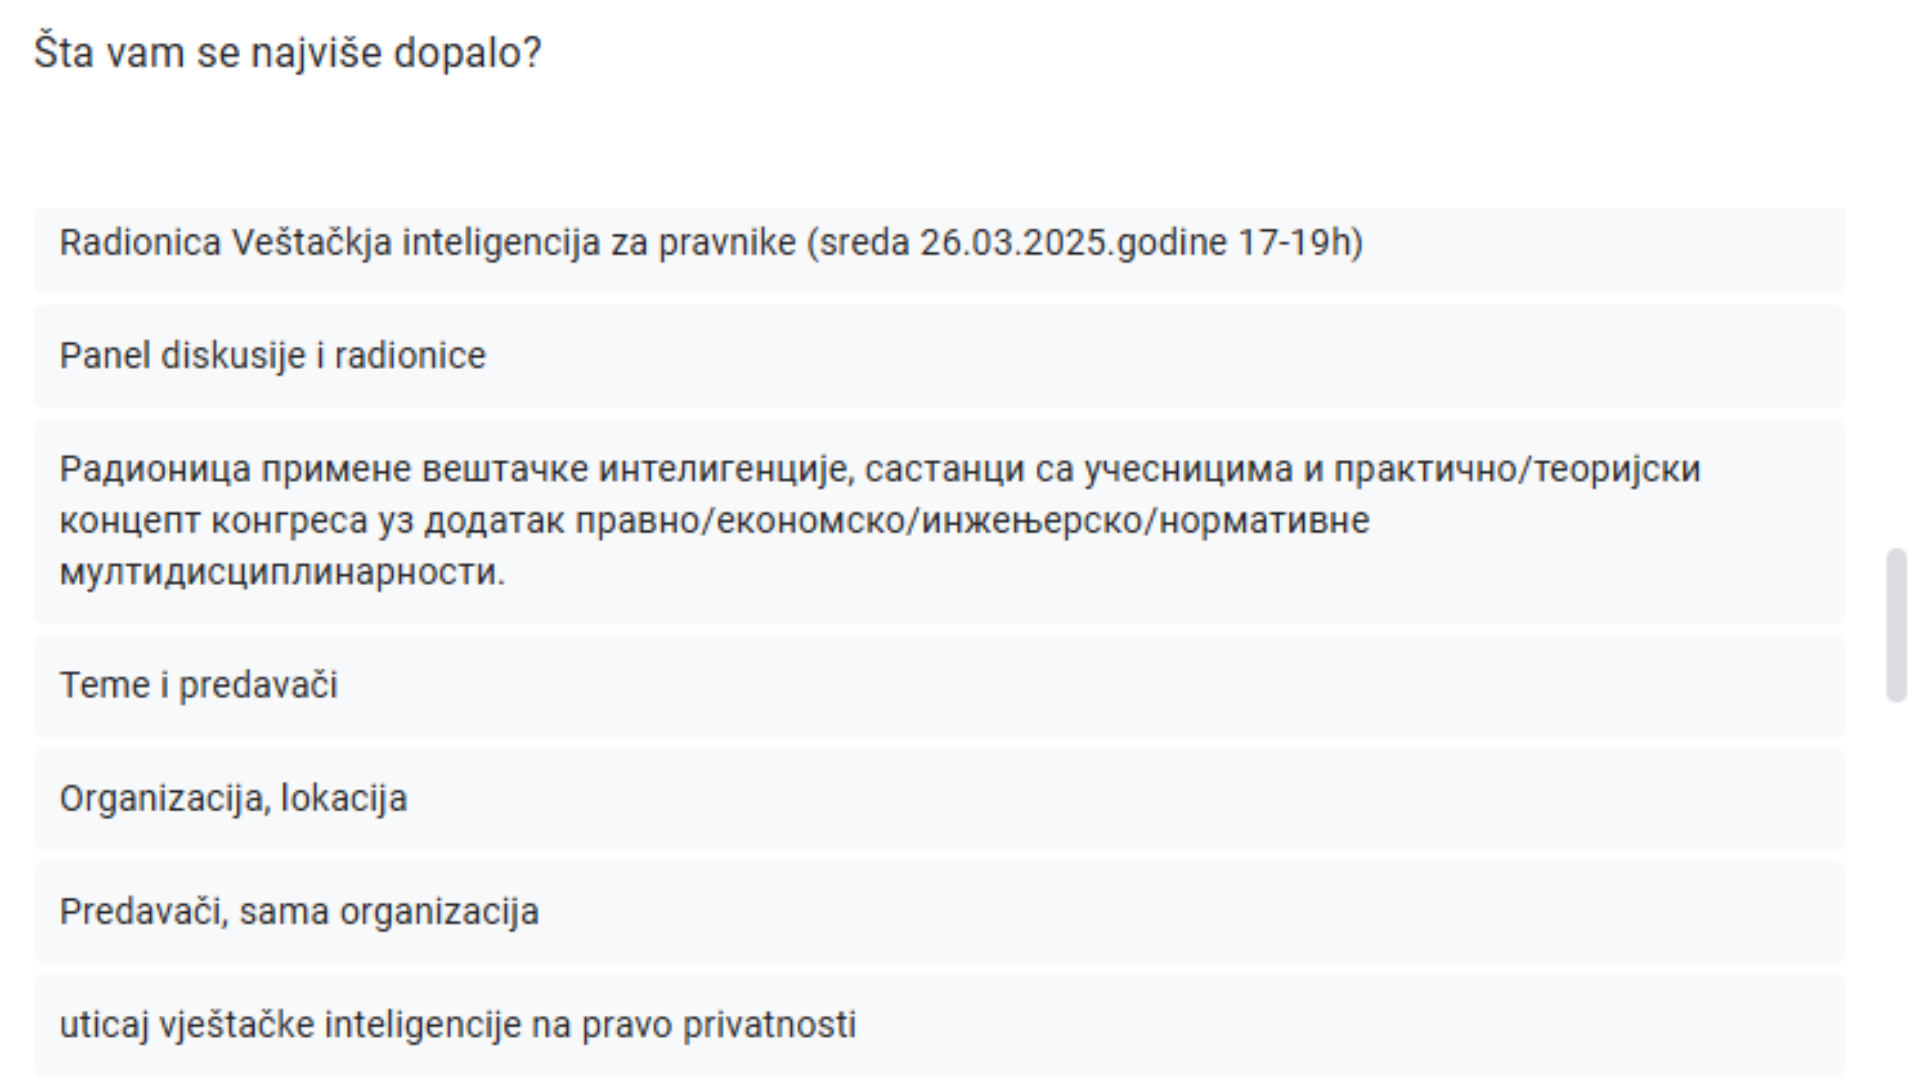Screen dimensions: 1920x1080
Task: Click the word 'dopalo?' in the question heading
Action: [467, 53]
